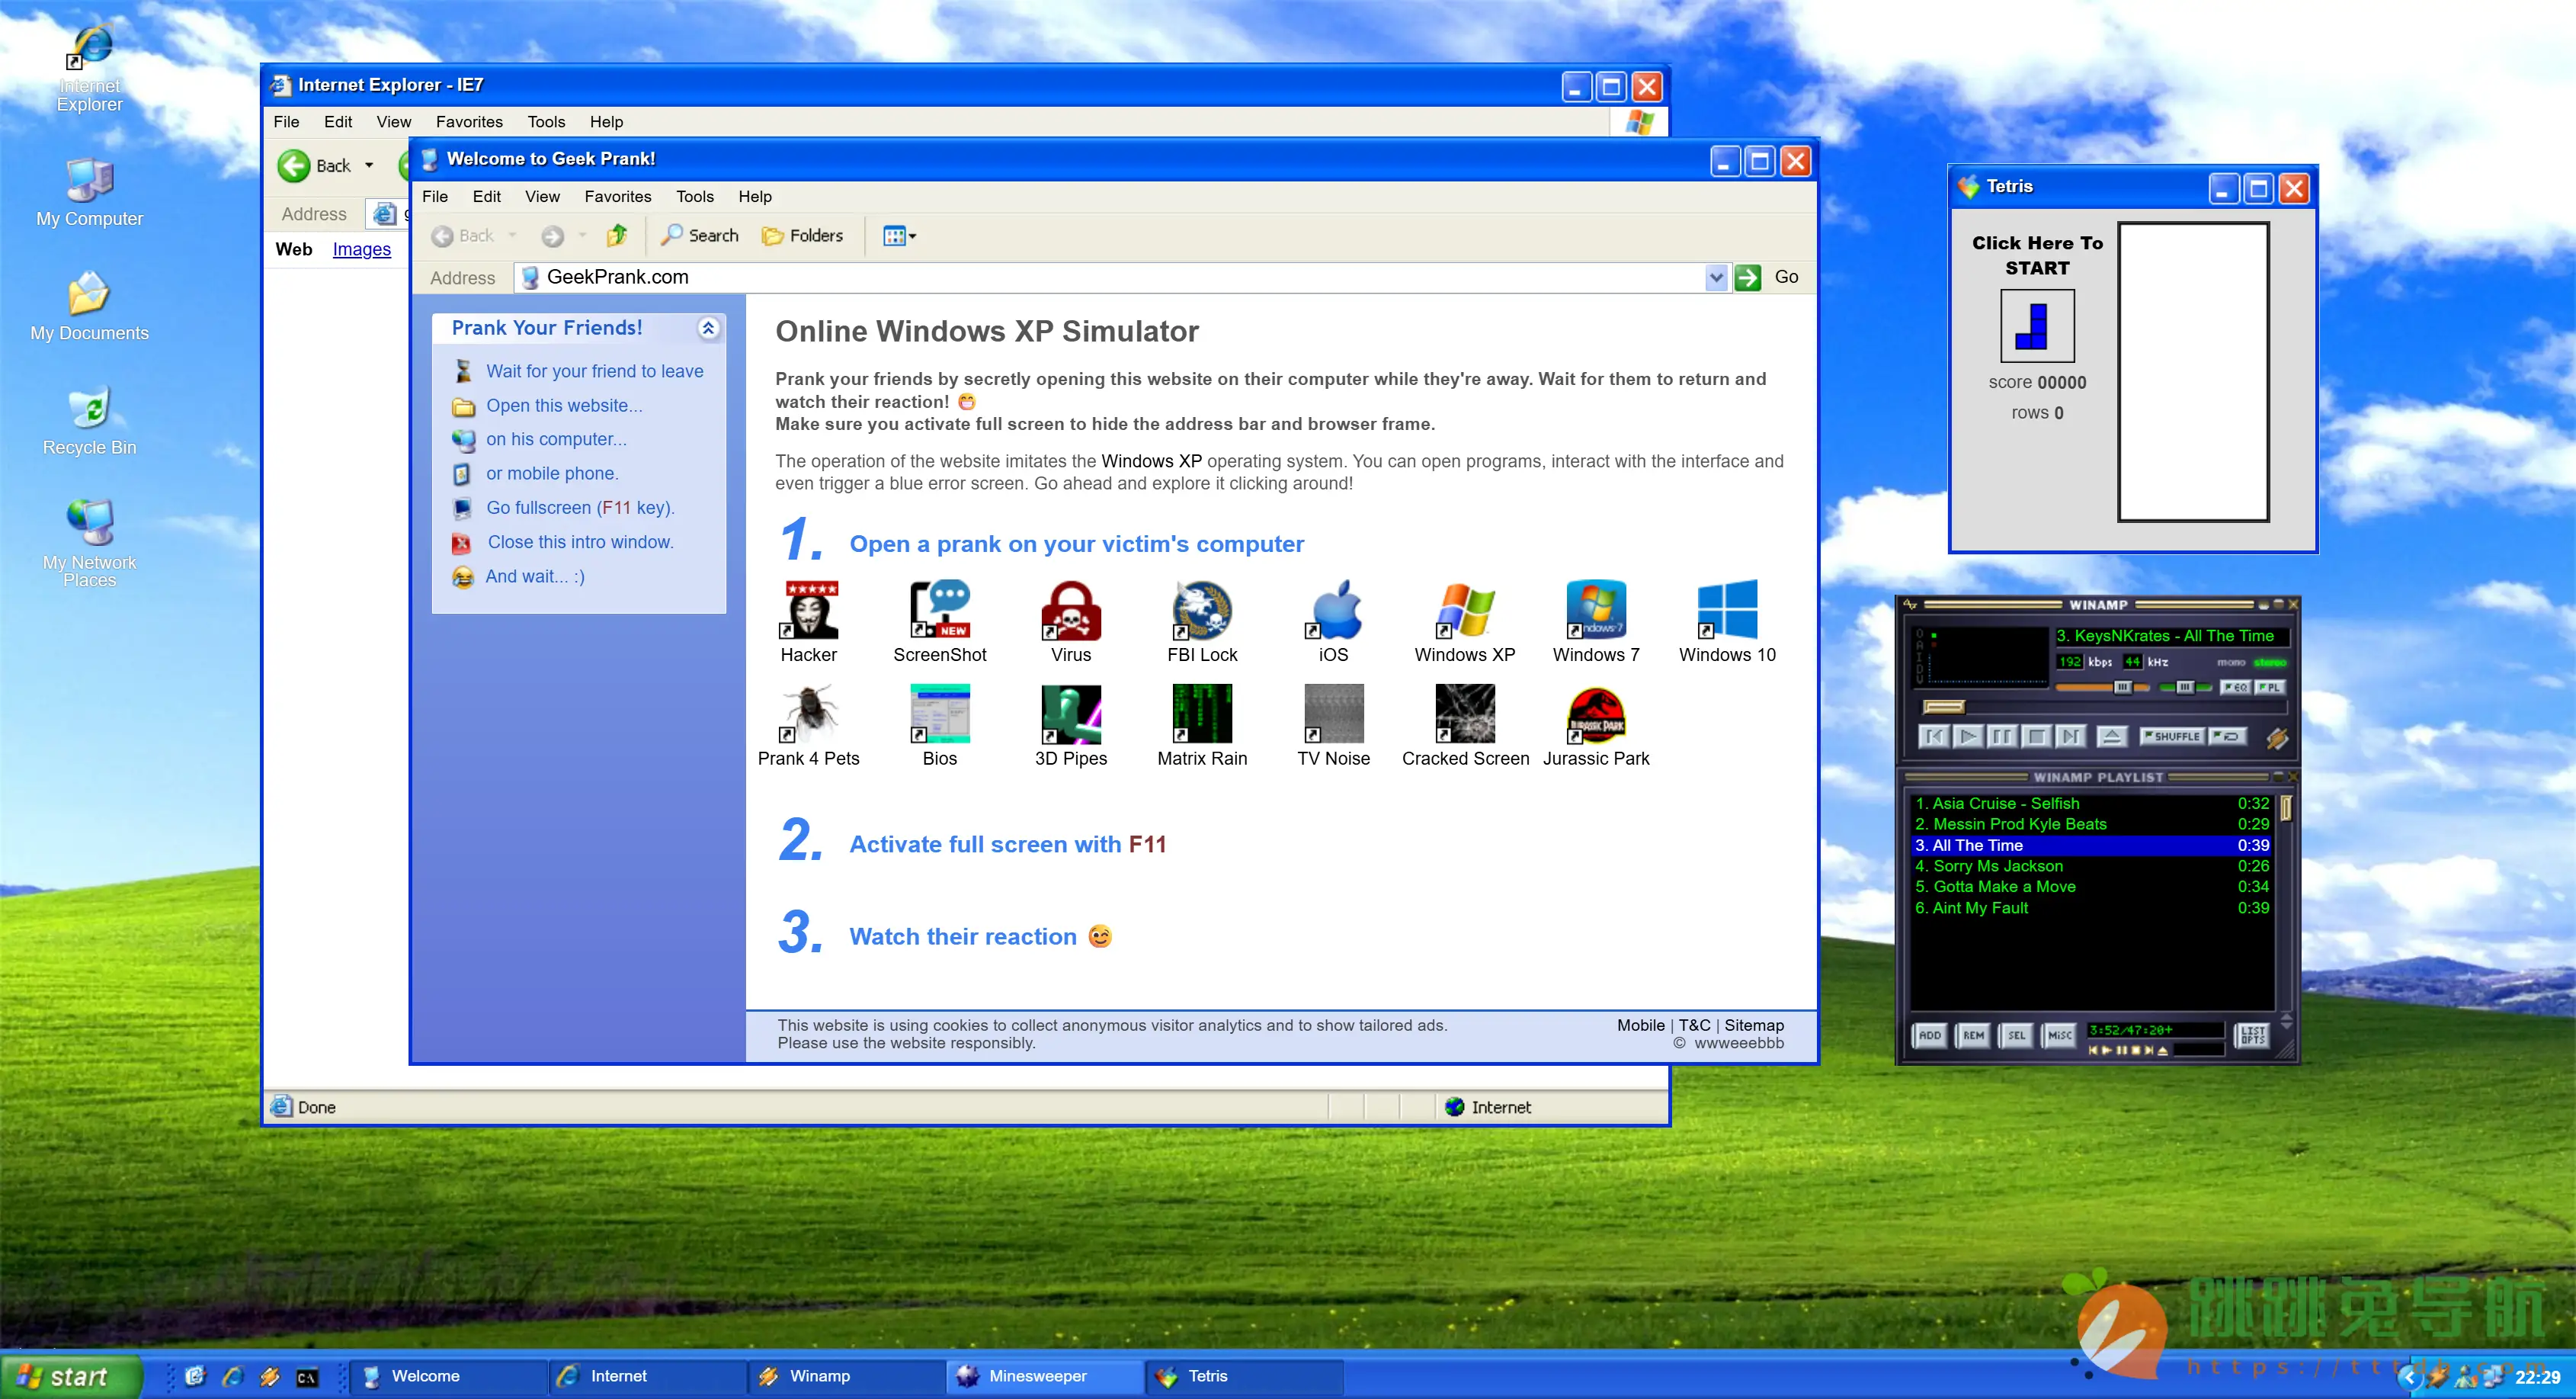Open the Winamp playlist MISC menu
2576x1399 pixels.
click(x=2059, y=1035)
